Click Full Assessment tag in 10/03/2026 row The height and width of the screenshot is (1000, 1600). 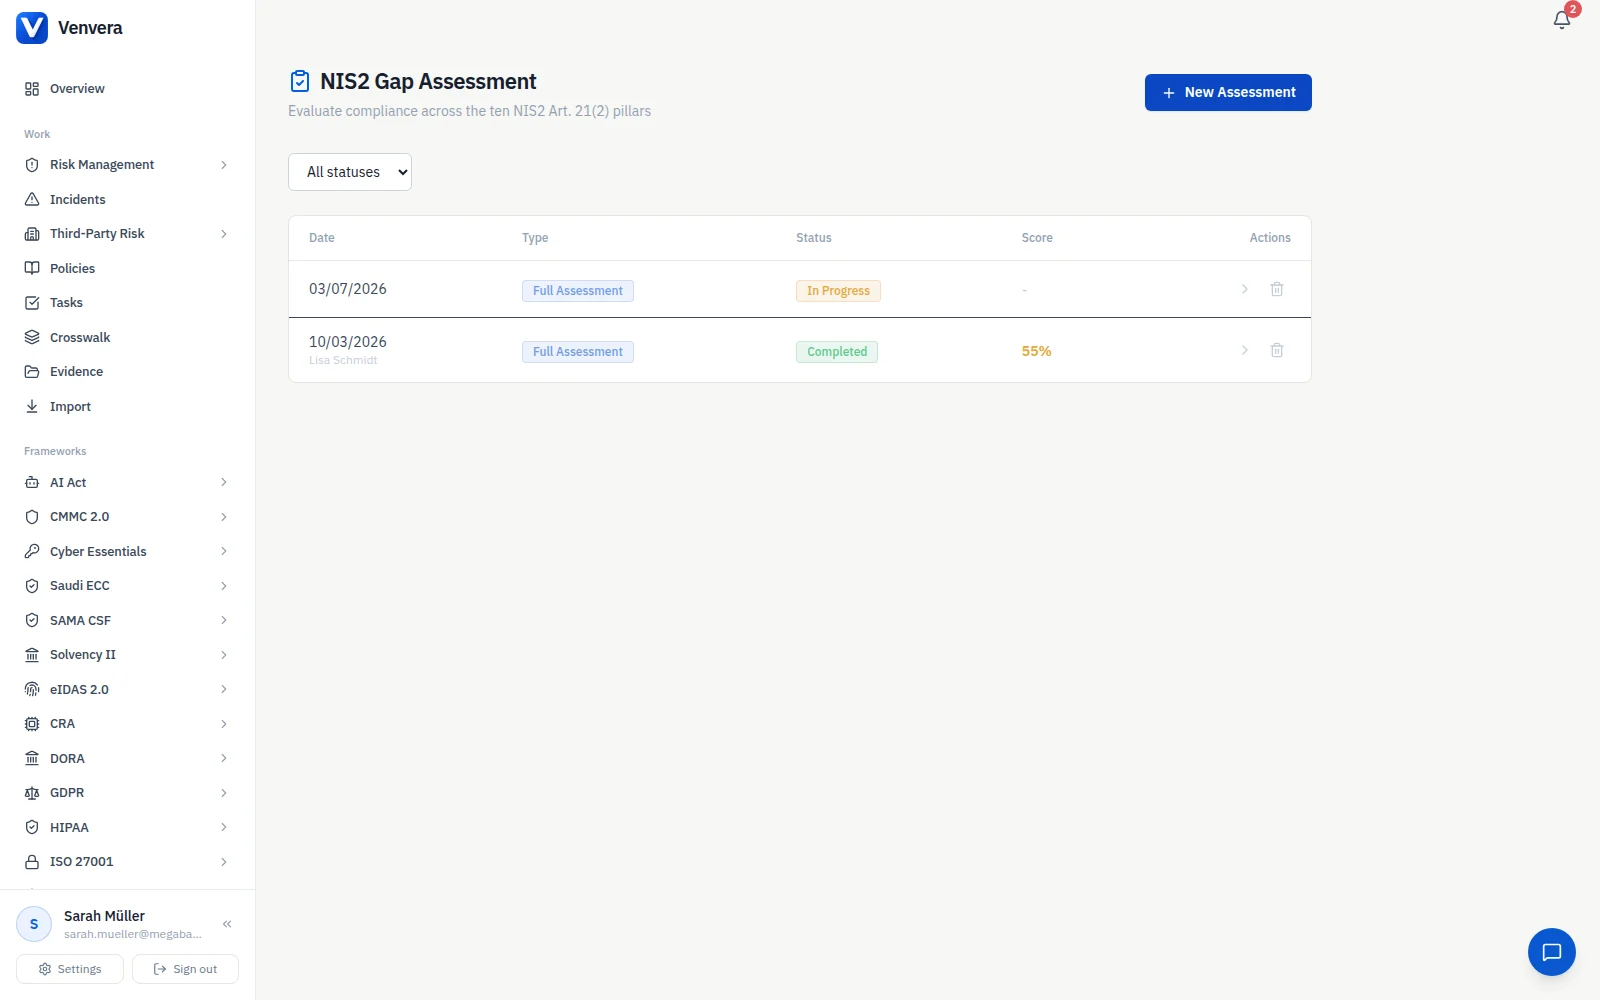tap(578, 352)
